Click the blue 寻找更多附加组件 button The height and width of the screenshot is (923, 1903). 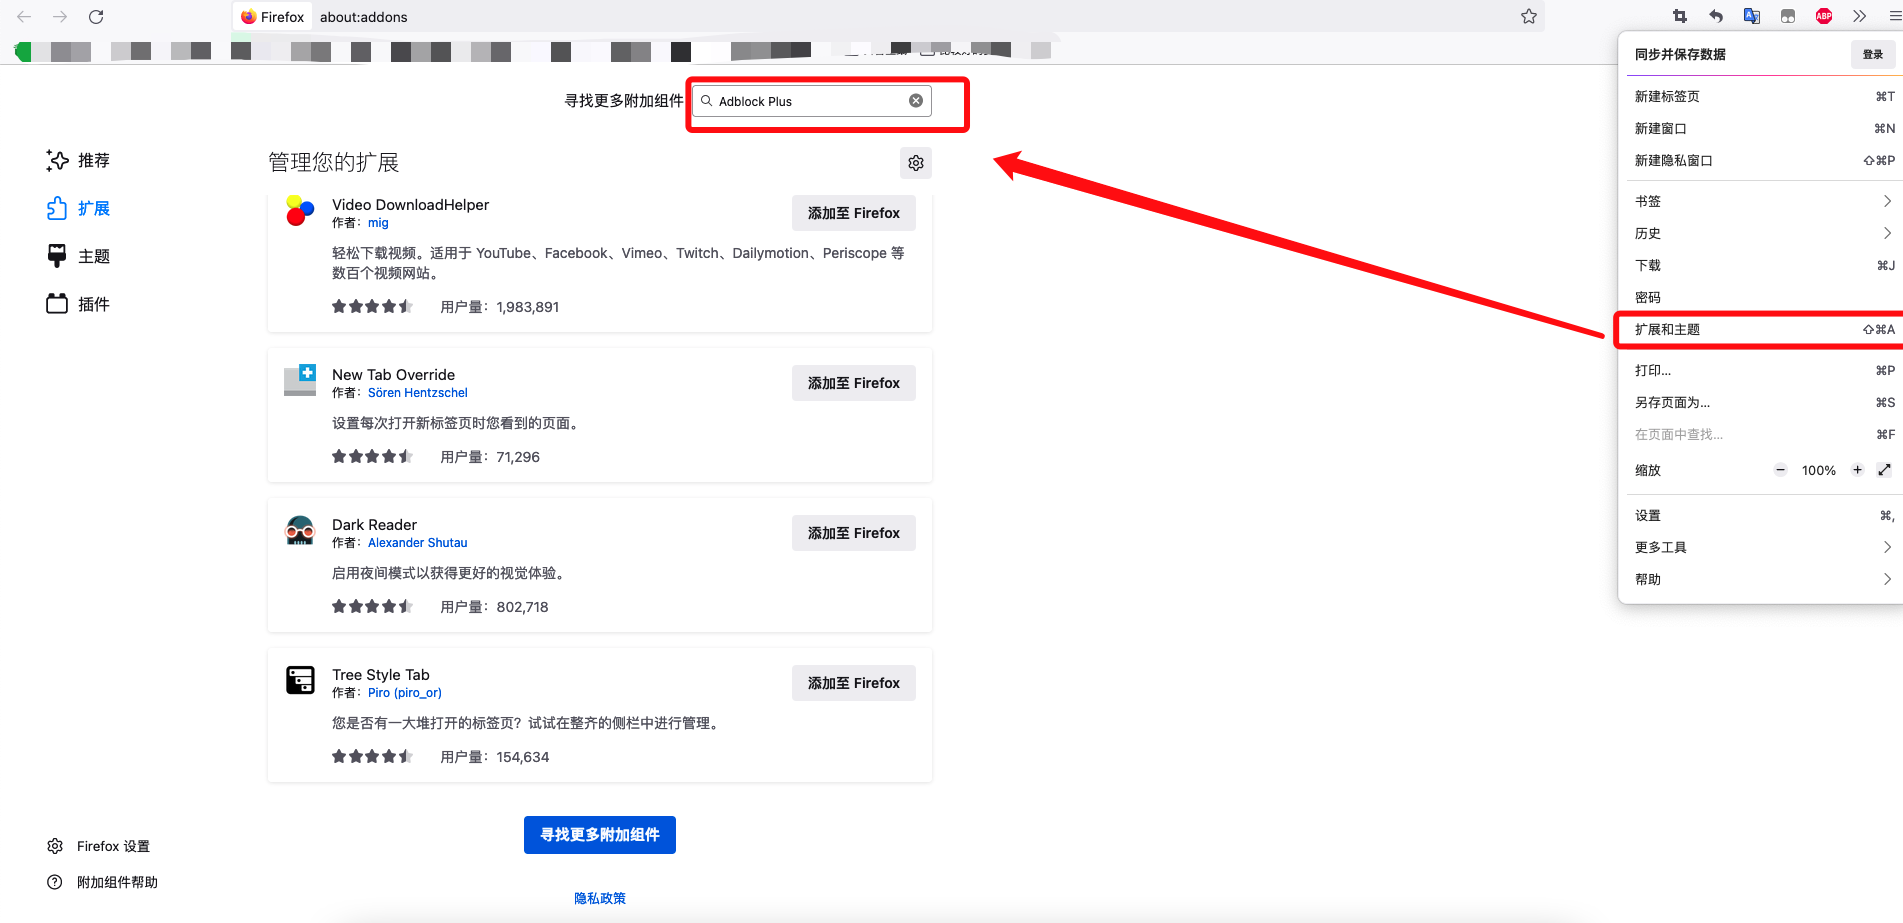click(600, 835)
